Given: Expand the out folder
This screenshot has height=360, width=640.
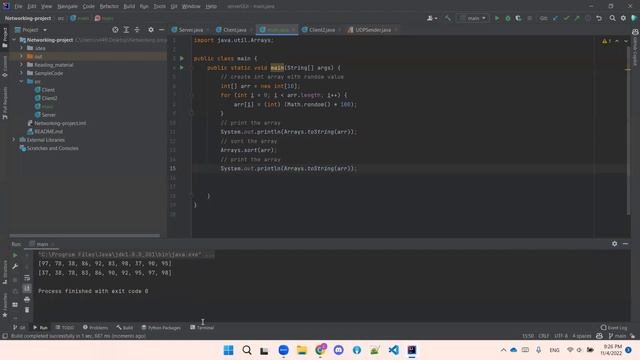Looking at the screenshot, I should coord(22,56).
